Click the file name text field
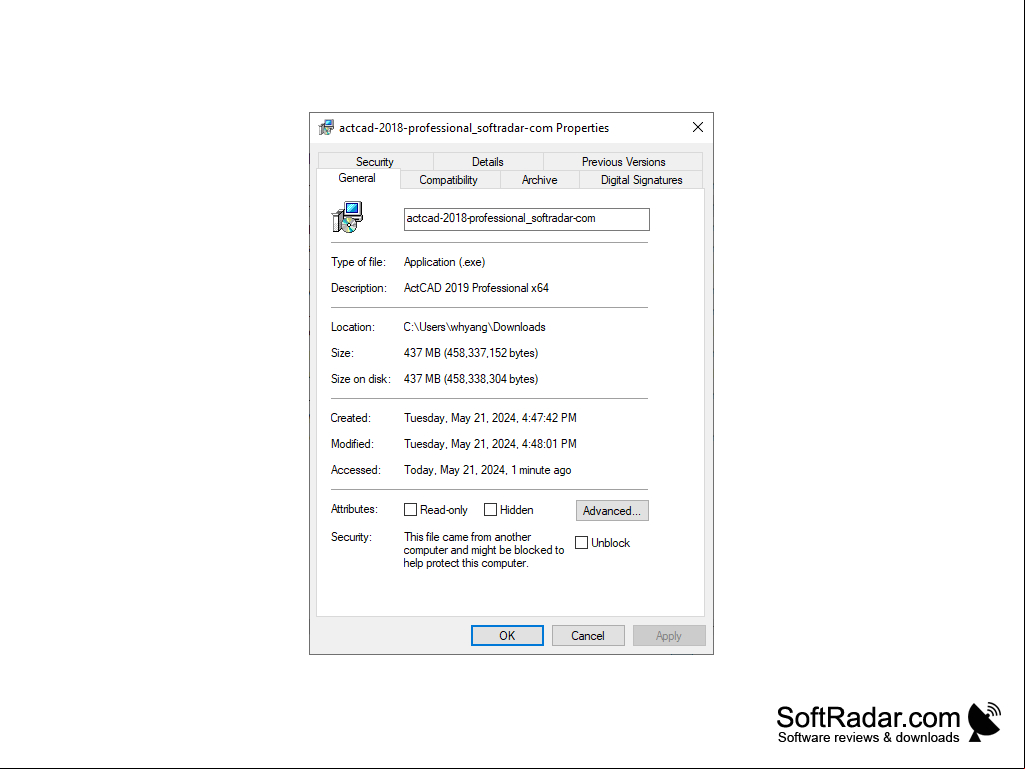 [527, 219]
